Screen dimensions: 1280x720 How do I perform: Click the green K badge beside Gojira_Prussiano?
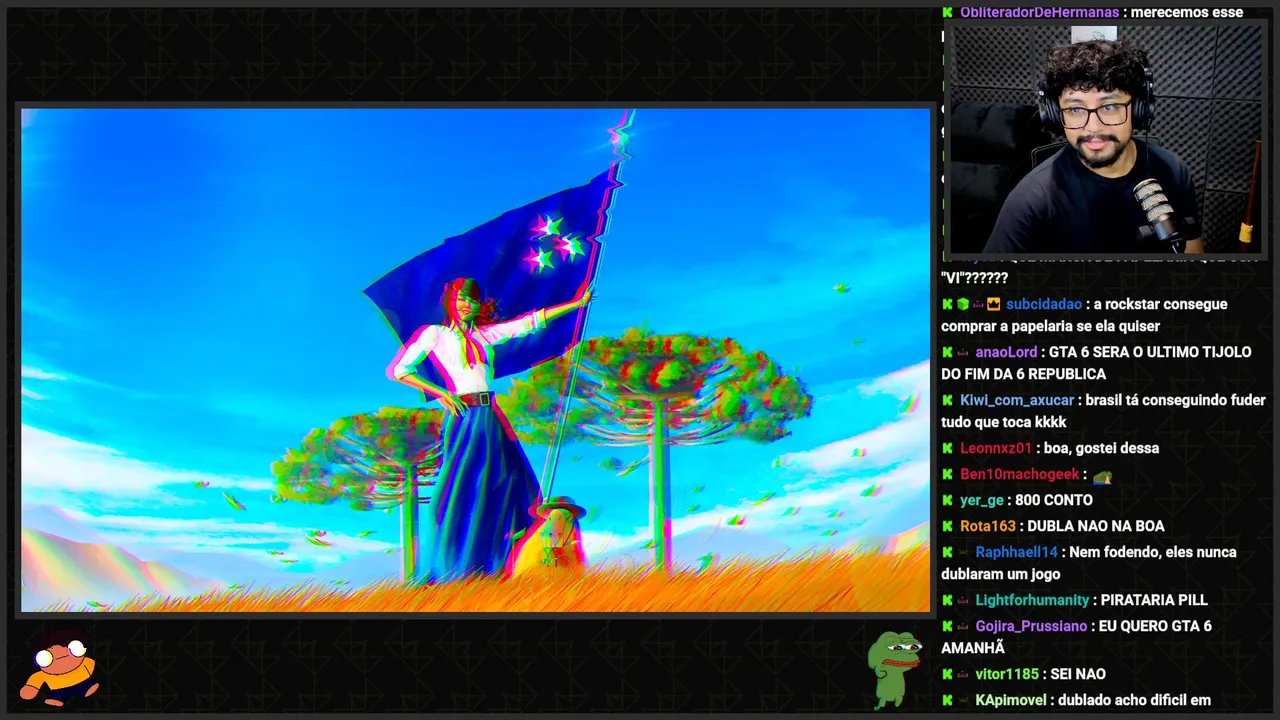(x=947, y=626)
